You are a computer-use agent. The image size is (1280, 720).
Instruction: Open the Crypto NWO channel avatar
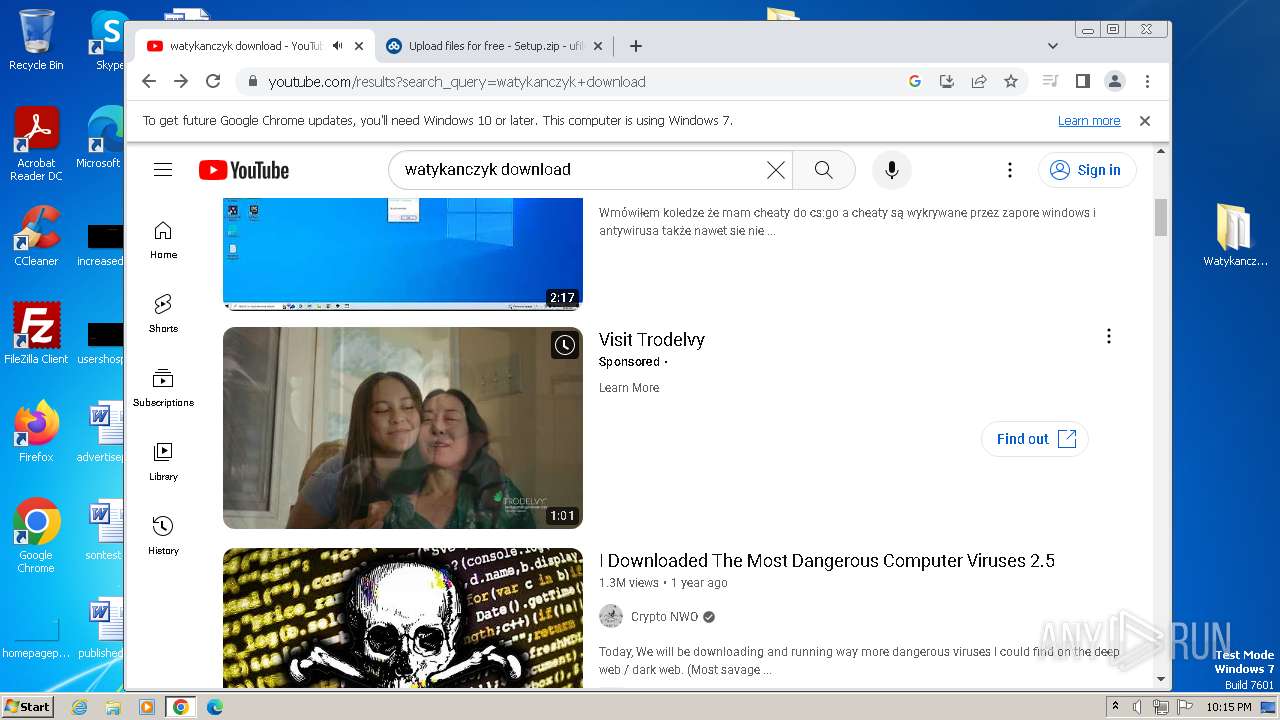(611, 616)
